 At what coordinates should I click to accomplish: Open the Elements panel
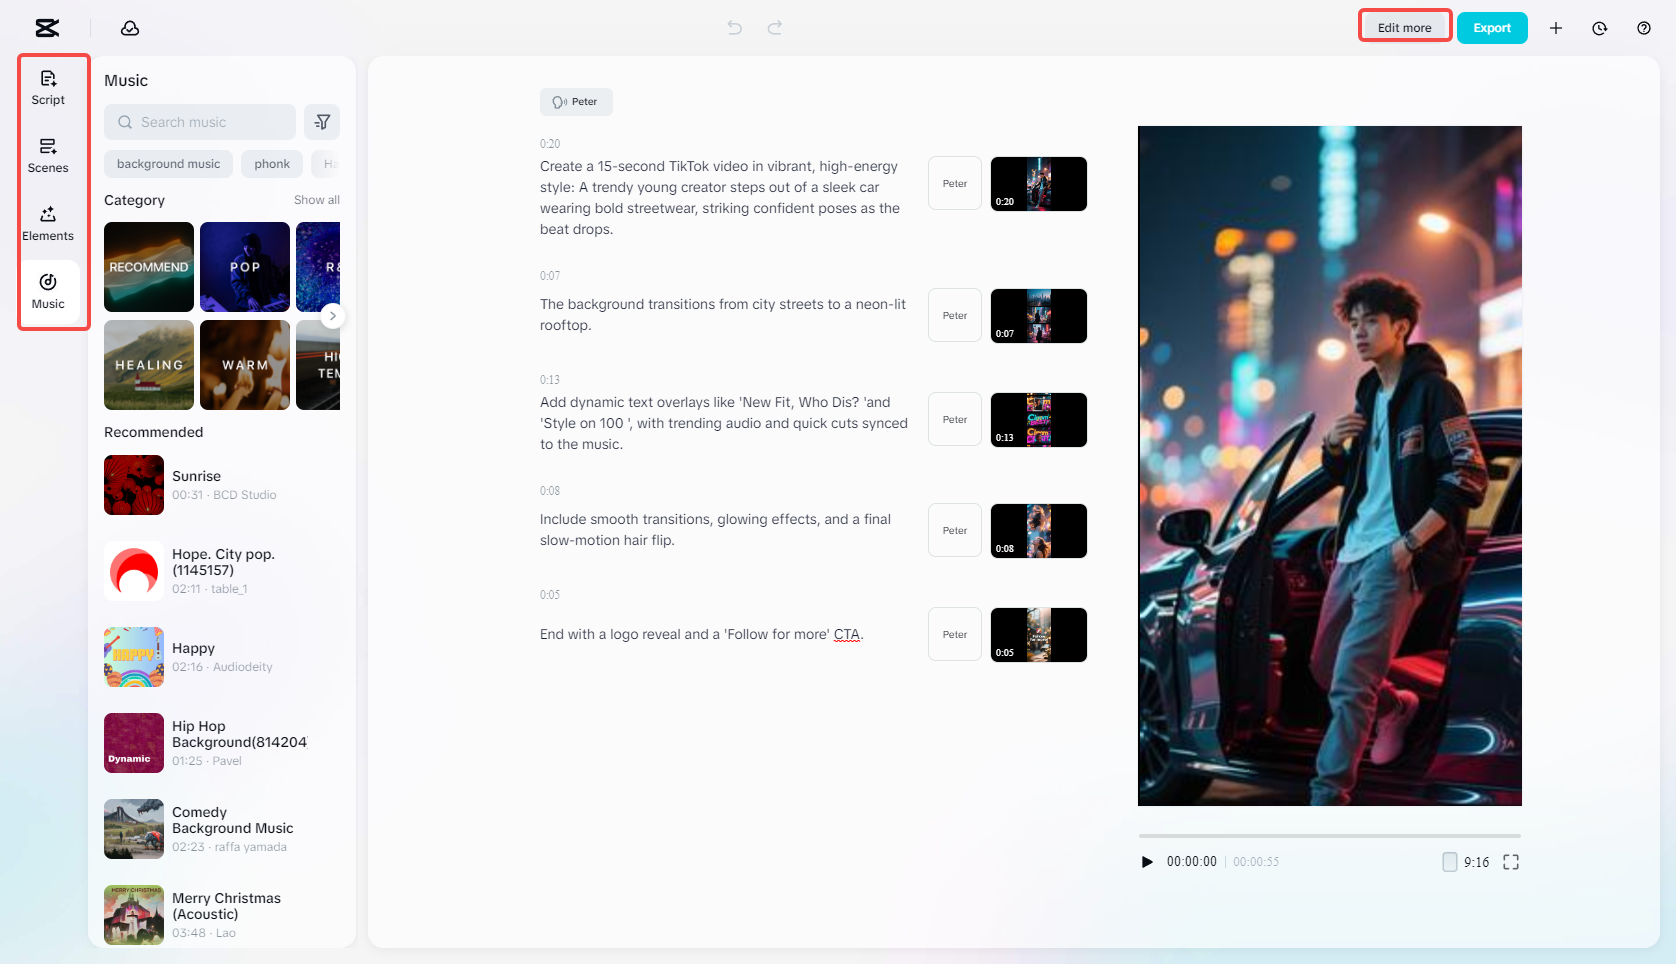coord(47,222)
